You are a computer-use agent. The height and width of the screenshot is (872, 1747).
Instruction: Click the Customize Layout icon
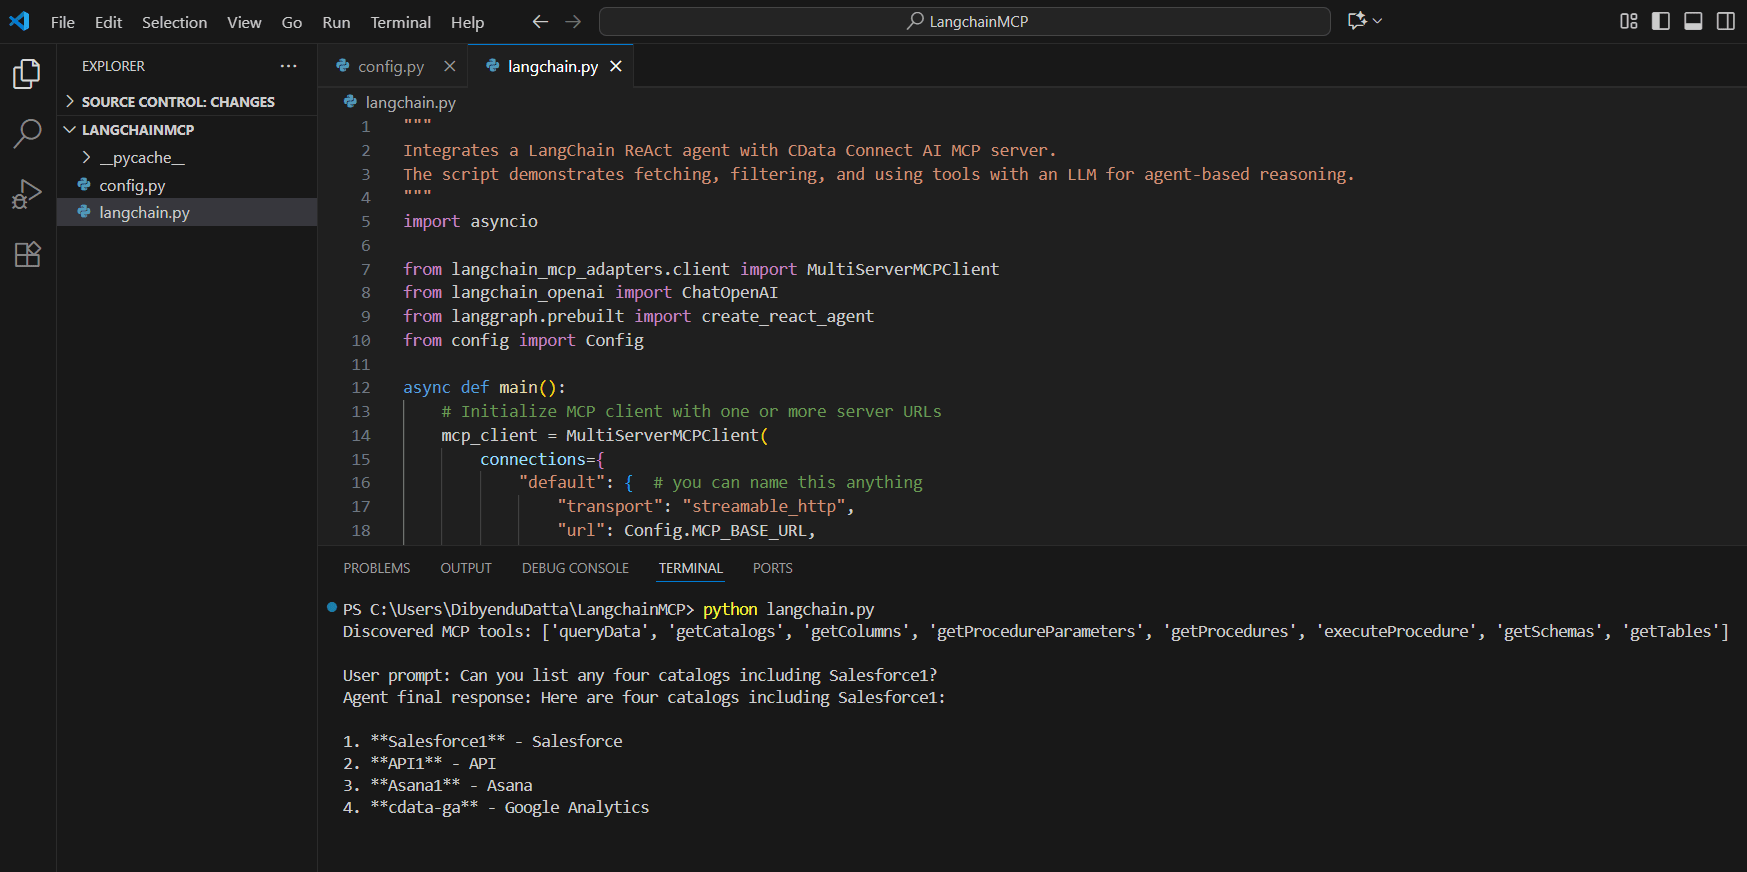coord(1628,21)
